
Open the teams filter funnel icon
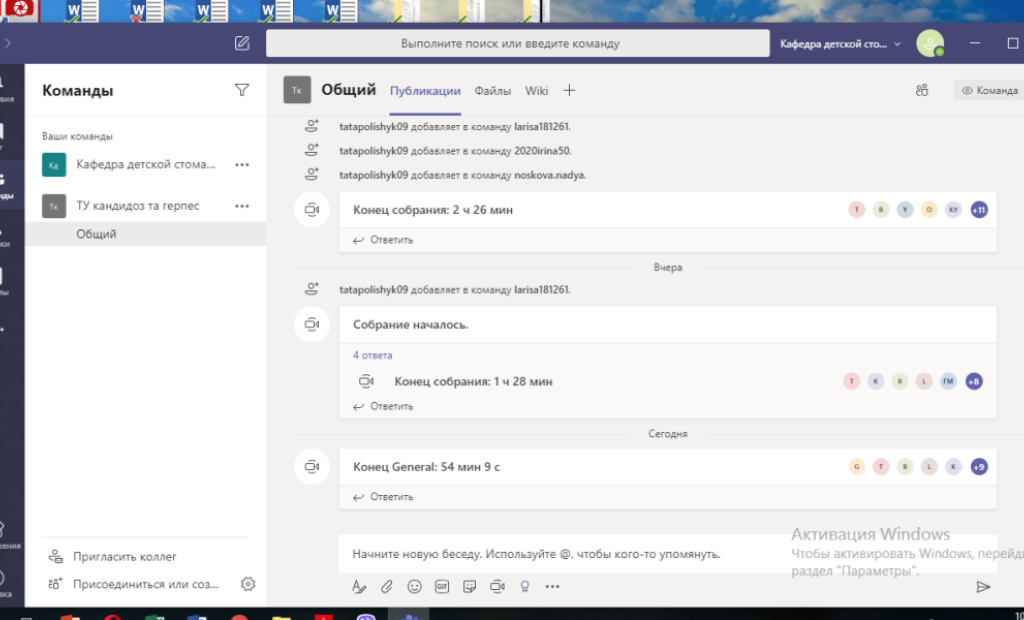click(242, 90)
